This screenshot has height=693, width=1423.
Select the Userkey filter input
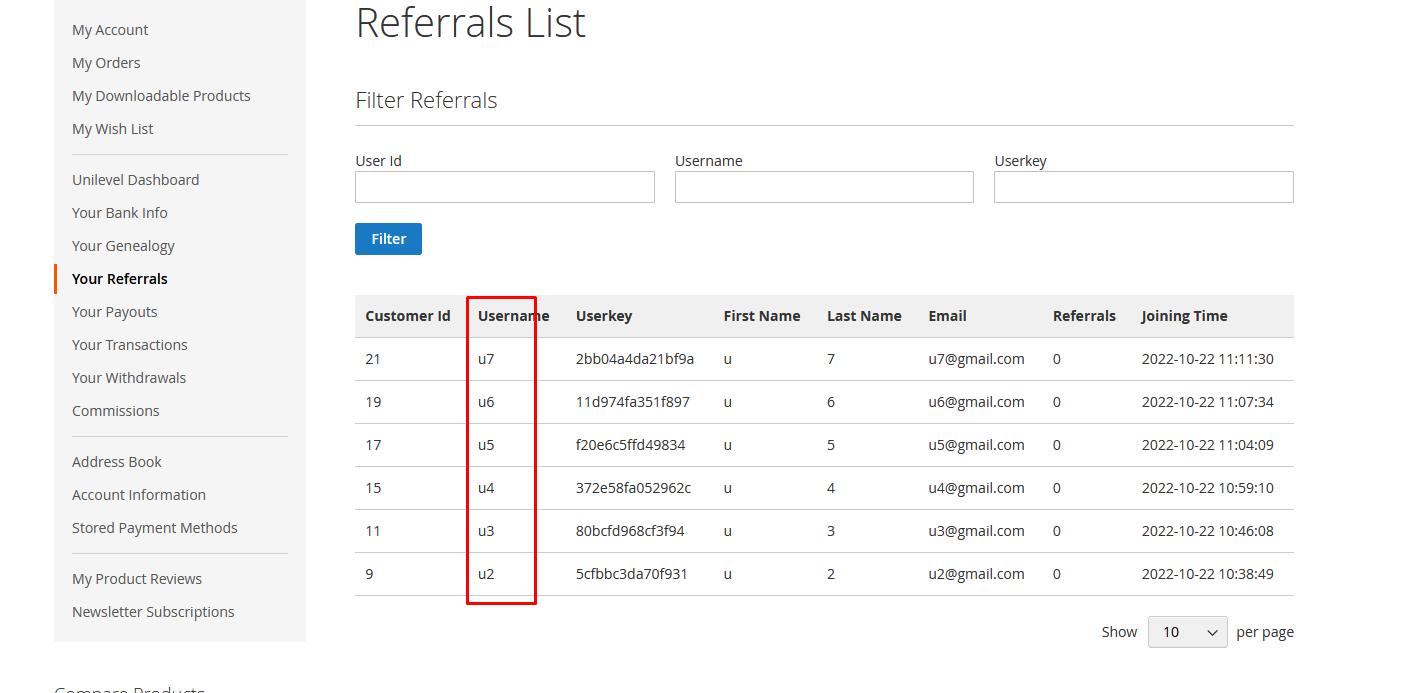click(1143, 187)
